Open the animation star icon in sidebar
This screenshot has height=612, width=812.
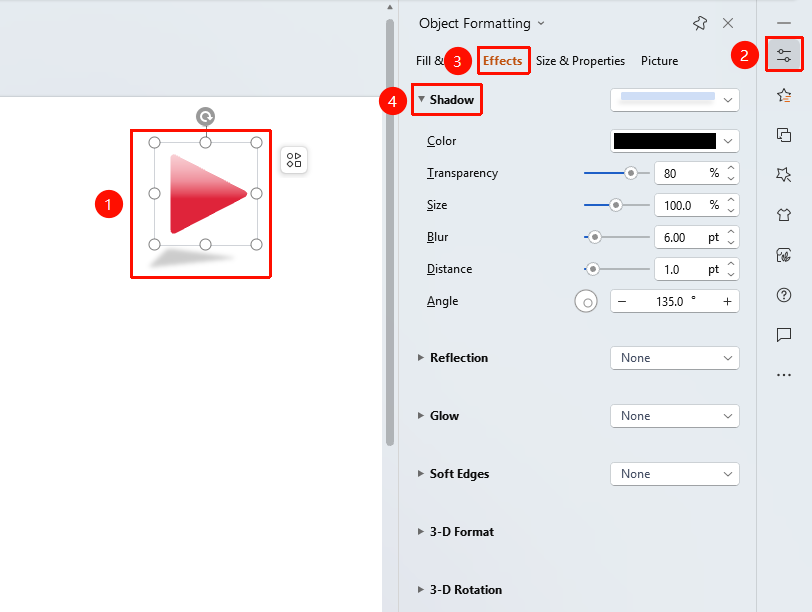pyautogui.click(x=784, y=95)
